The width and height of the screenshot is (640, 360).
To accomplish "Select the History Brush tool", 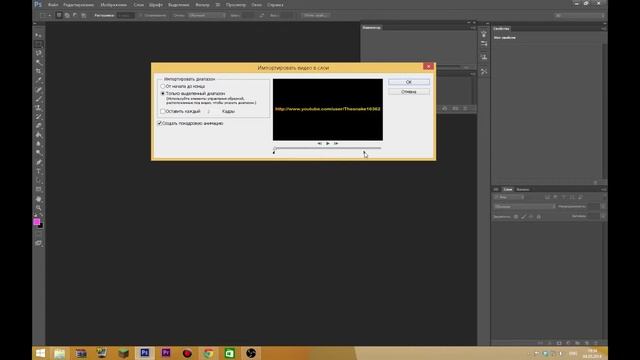I will pos(38,117).
